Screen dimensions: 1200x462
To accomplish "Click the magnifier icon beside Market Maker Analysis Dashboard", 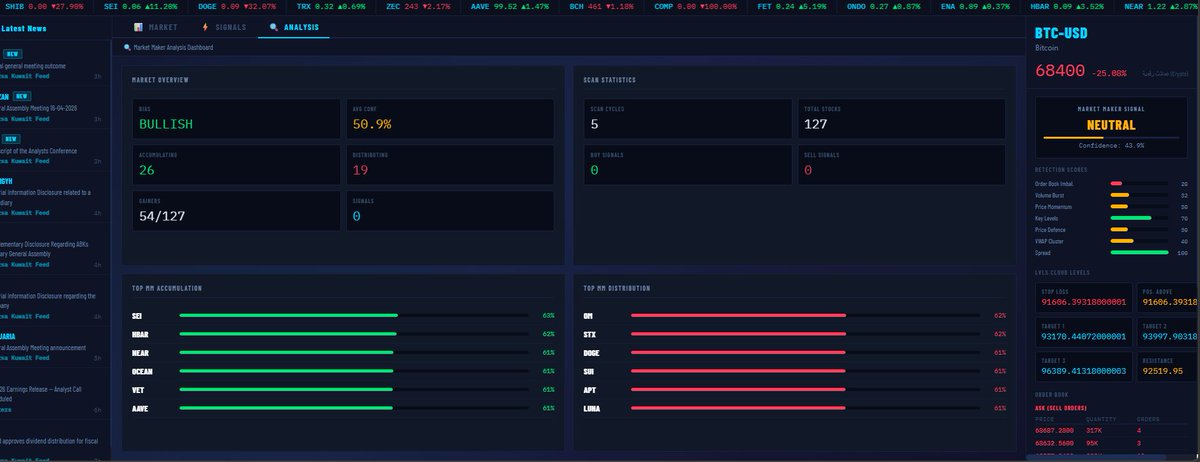I will [x=127, y=47].
